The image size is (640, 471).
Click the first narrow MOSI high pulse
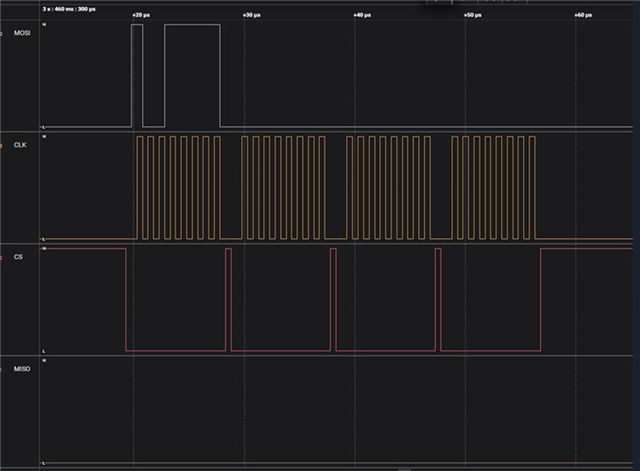(137, 75)
